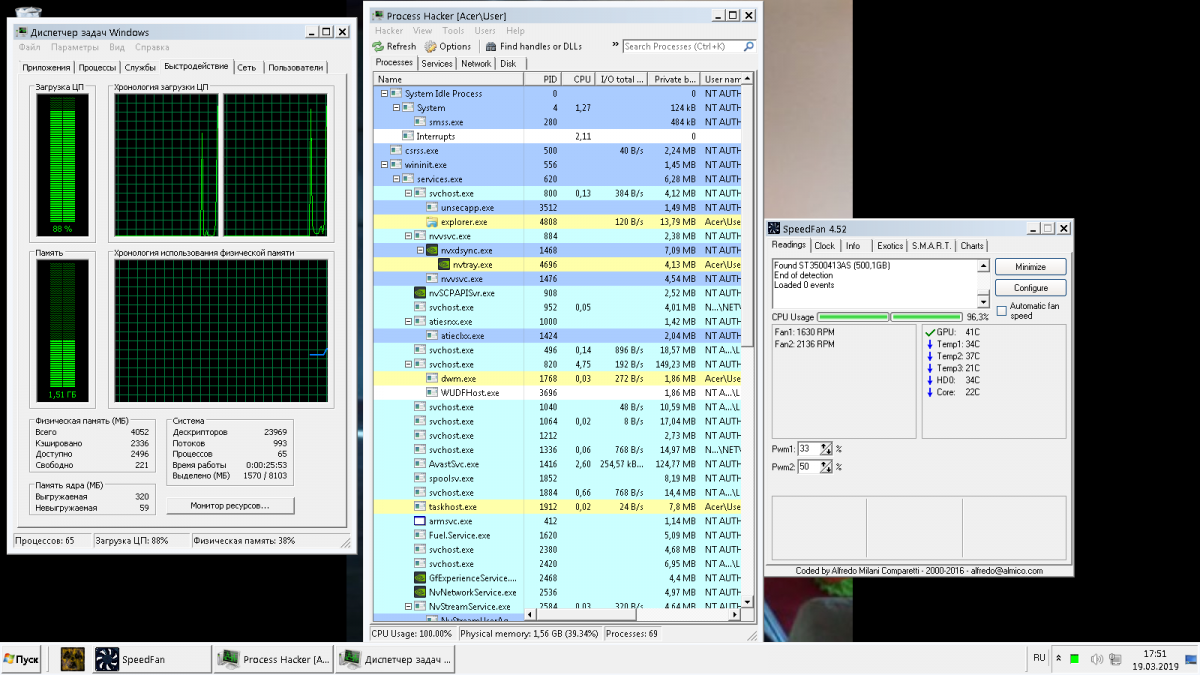Open Options via the gear icon
This screenshot has height=675, width=1200.
coord(430,46)
